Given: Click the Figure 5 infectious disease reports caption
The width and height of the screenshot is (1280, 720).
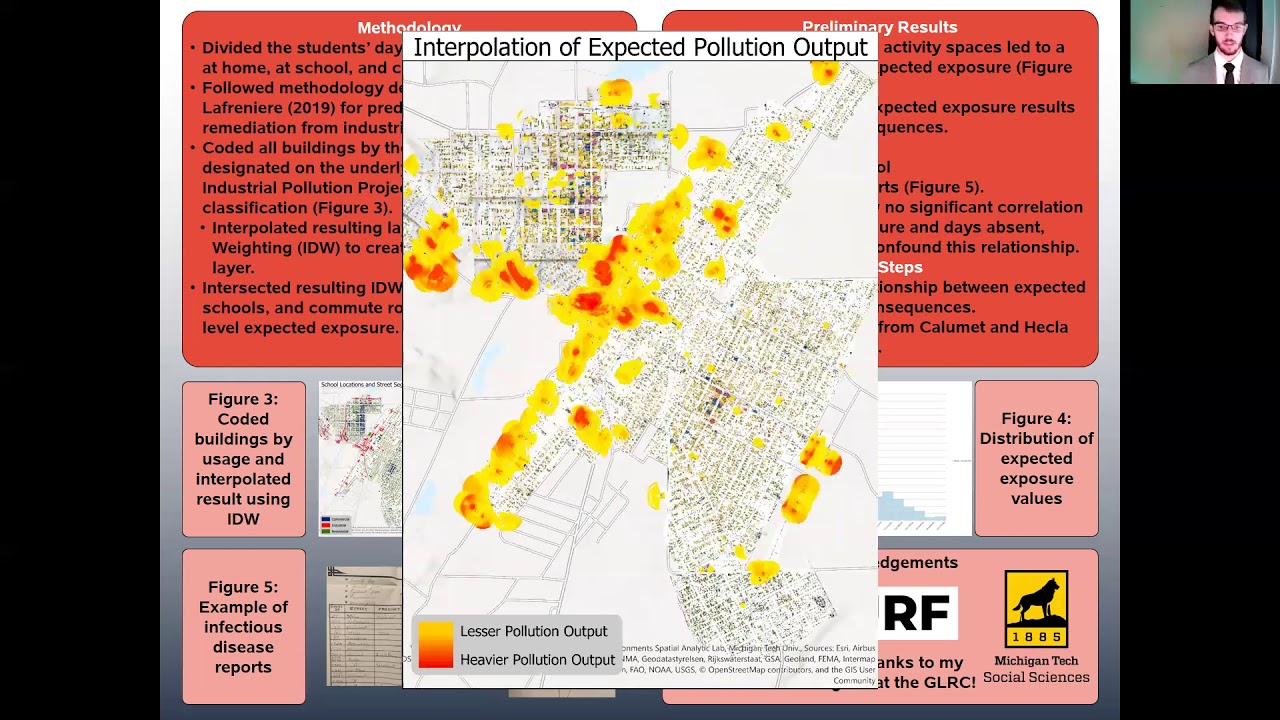Looking at the screenshot, I should click(244, 627).
